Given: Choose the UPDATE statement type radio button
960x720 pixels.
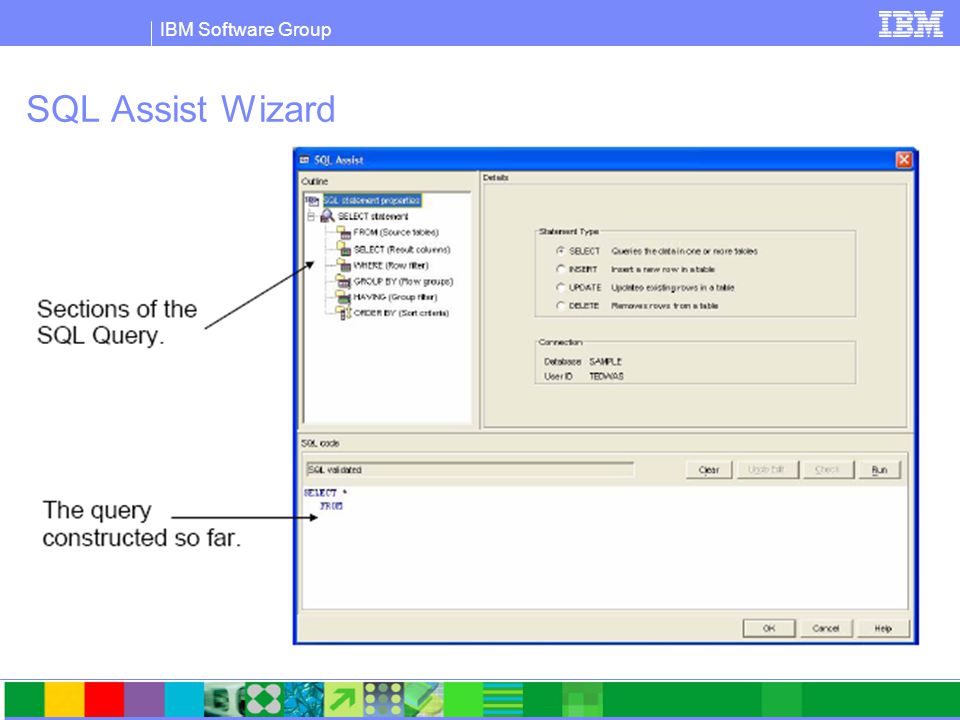Looking at the screenshot, I should tap(560, 287).
